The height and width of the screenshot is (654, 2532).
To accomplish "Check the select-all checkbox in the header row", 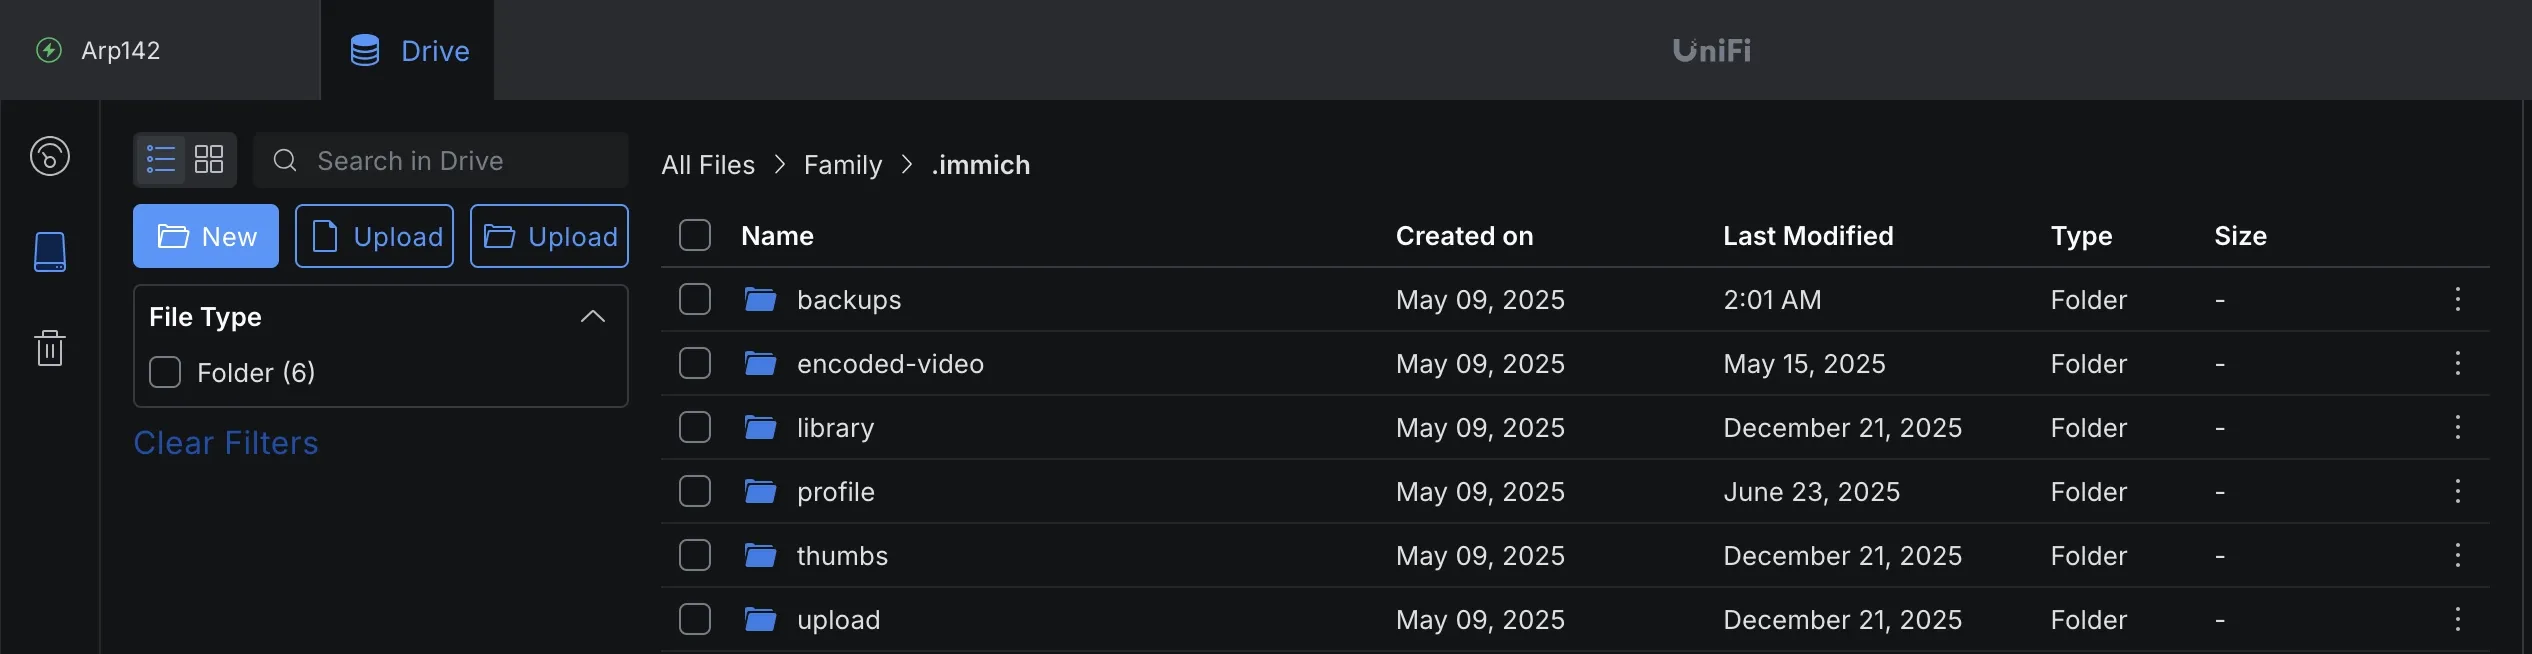I will pos(695,234).
